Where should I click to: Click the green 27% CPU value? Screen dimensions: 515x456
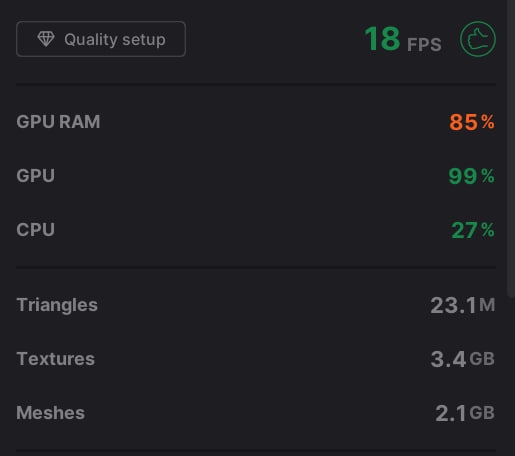pyautogui.click(x=473, y=230)
